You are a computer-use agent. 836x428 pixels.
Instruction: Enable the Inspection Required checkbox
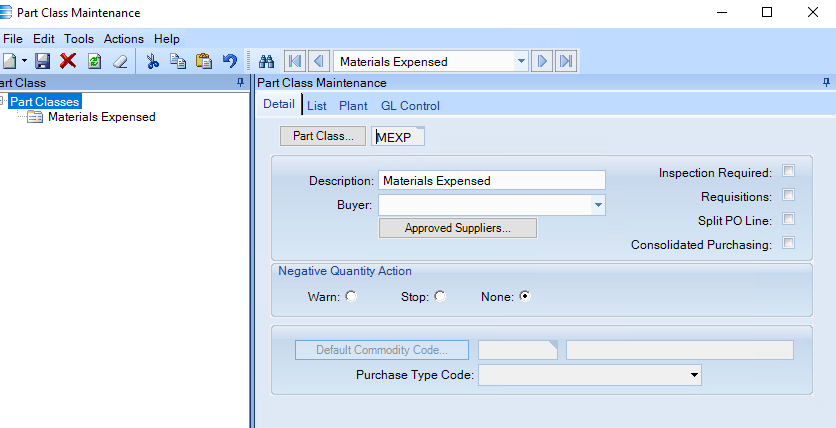(788, 171)
